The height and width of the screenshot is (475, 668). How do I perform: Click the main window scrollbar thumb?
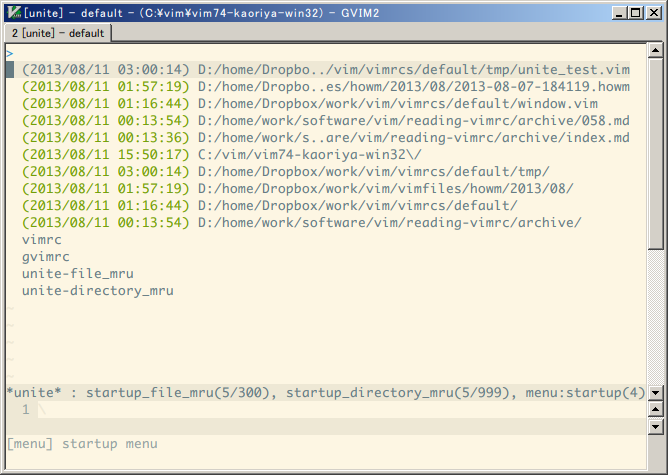pyautogui.click(x=655, y=154)
